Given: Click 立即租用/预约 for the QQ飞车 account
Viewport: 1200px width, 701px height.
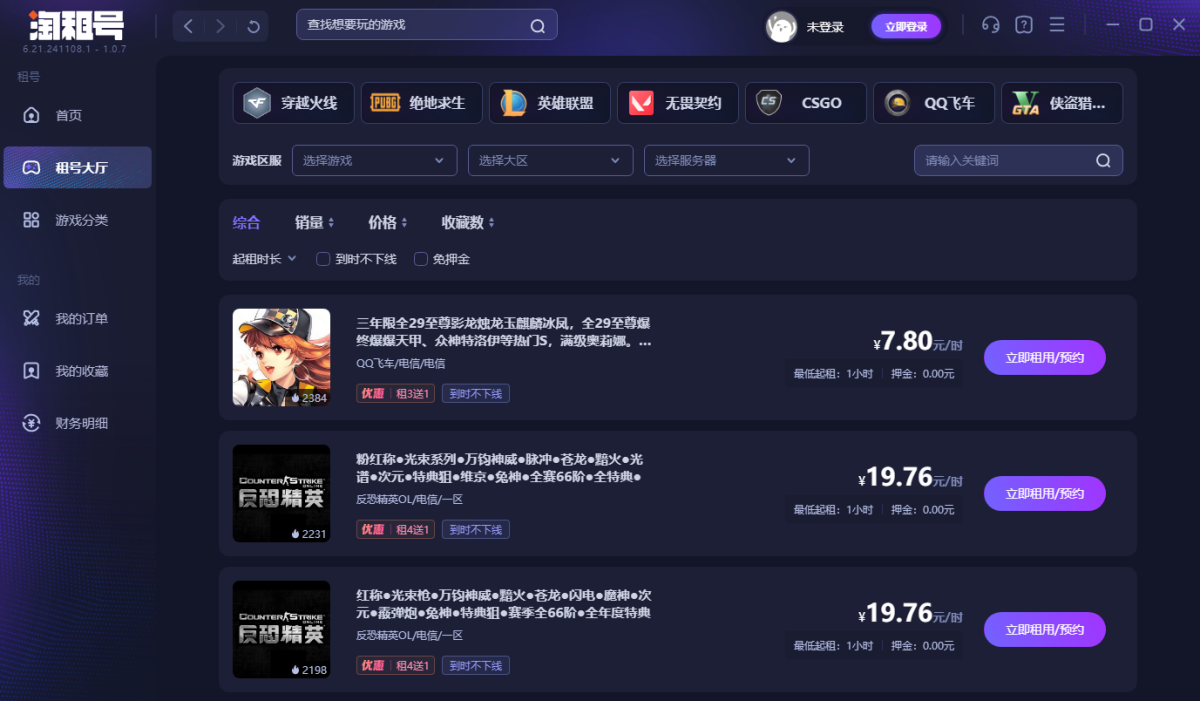Looking at the screenshot, I should 1044,357.
